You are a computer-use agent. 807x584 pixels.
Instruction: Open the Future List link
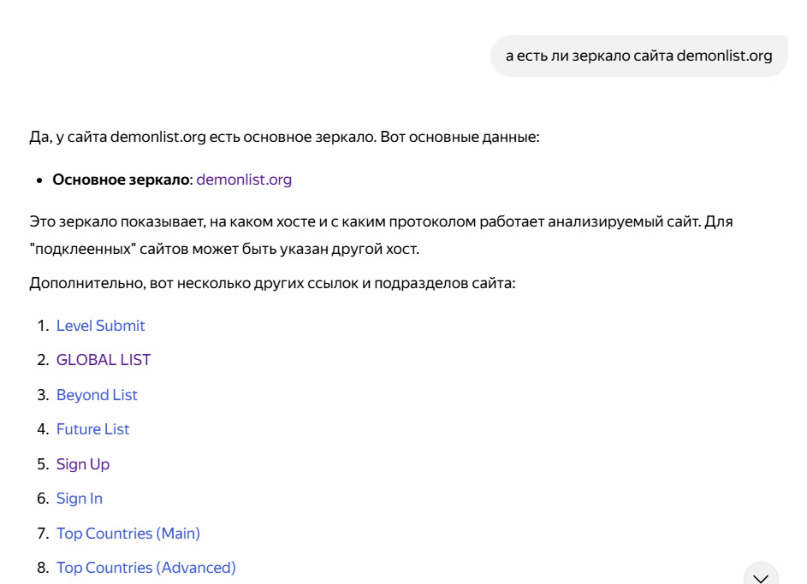click(x=93, y=429)
